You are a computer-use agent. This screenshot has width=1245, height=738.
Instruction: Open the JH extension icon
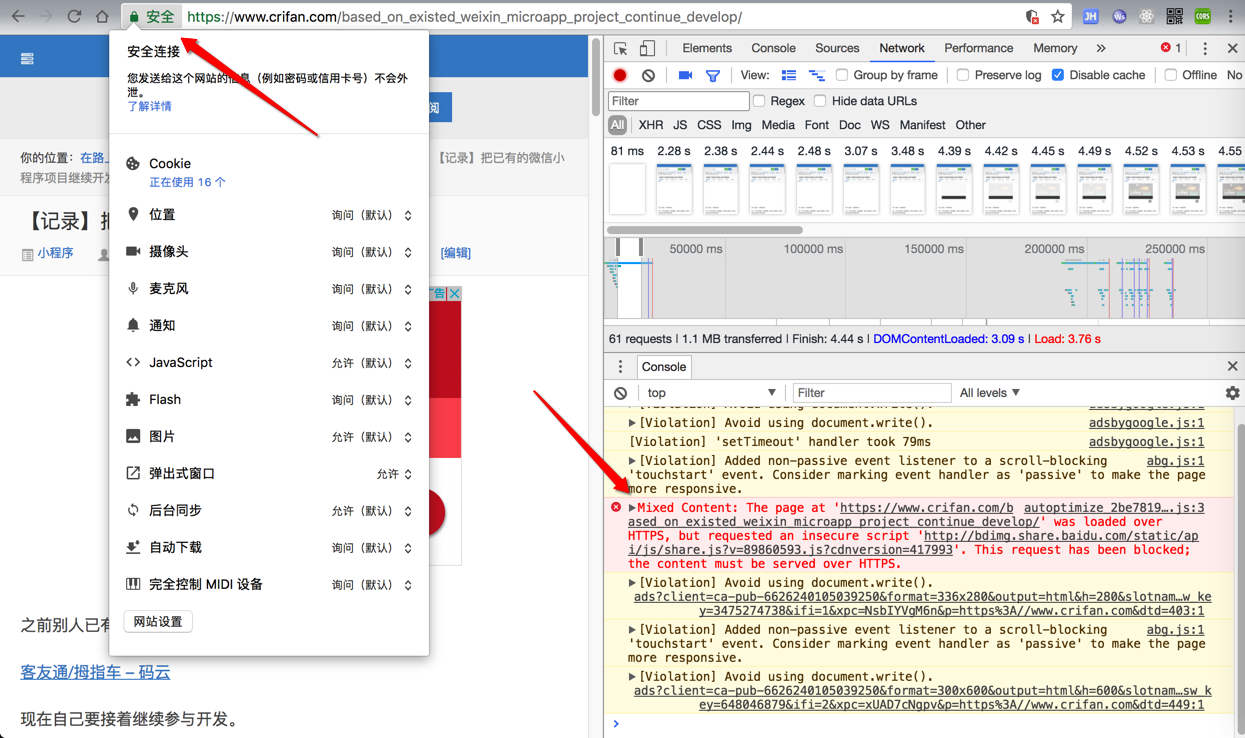1091,17
